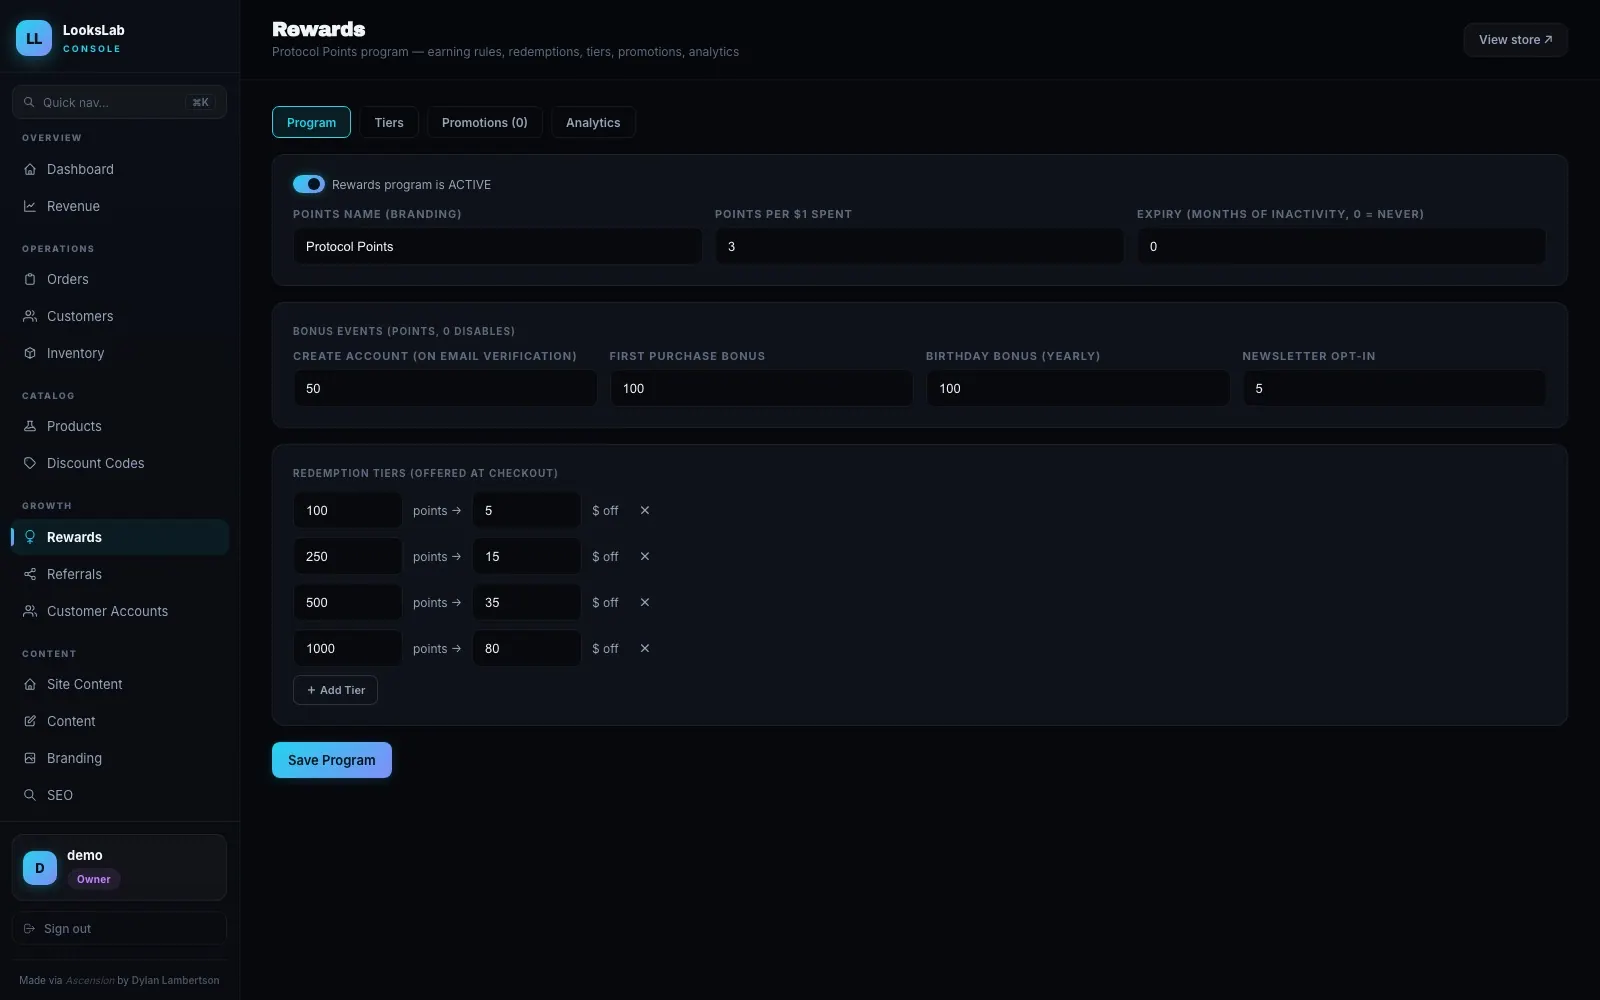
Task: Click the Products icon in Catalog section
Action: (x=30, y=426)
